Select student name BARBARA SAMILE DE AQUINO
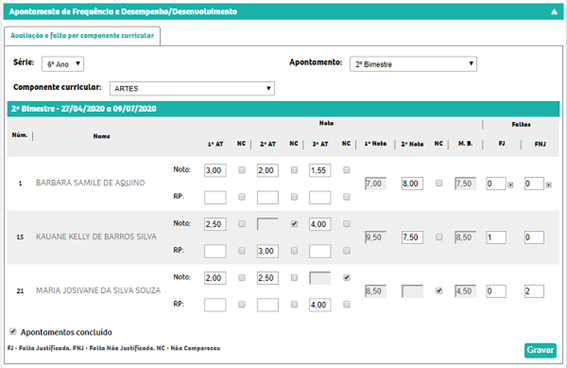 click(x=90, y=183)
